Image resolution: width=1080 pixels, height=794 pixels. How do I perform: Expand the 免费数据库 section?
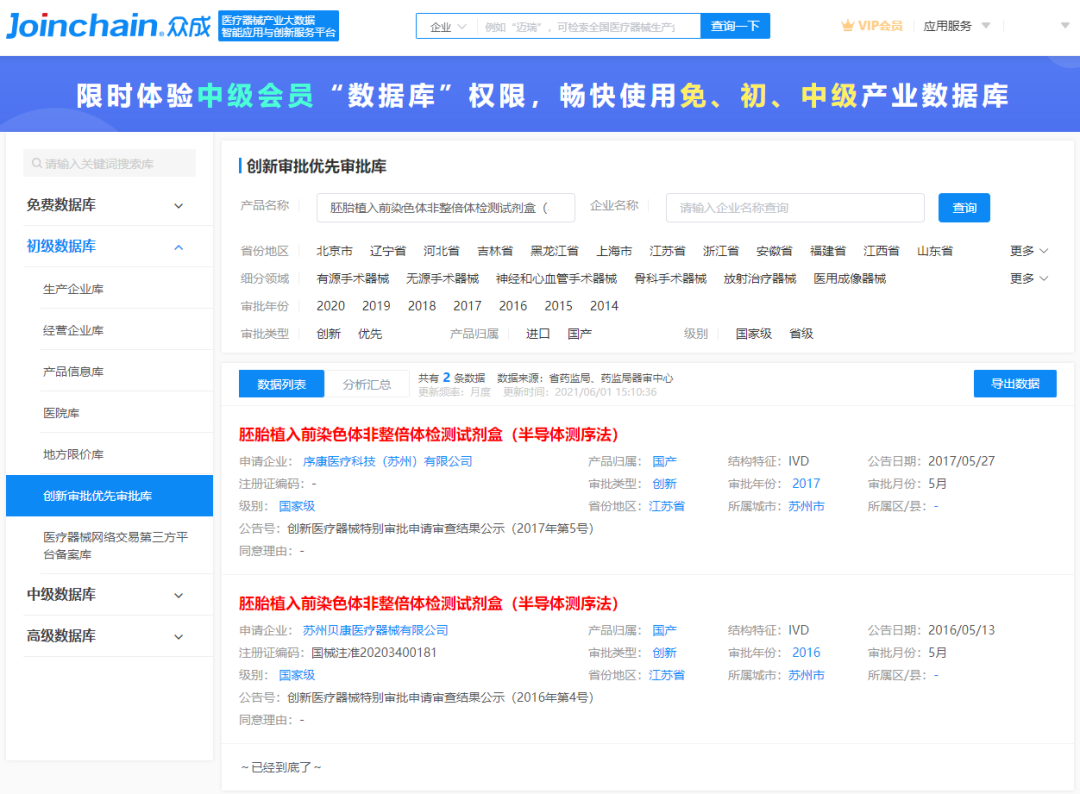tap(178, 206)
